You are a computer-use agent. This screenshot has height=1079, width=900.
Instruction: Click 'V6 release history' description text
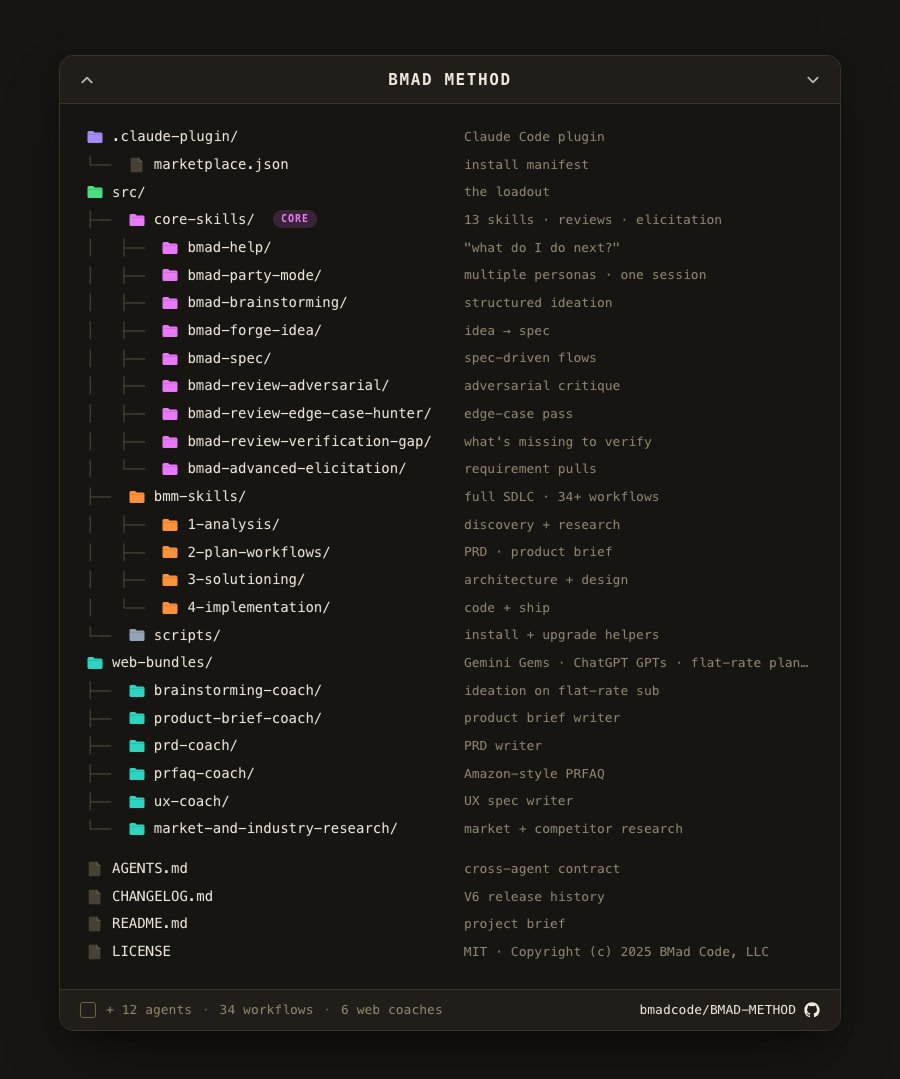(534, 897)
